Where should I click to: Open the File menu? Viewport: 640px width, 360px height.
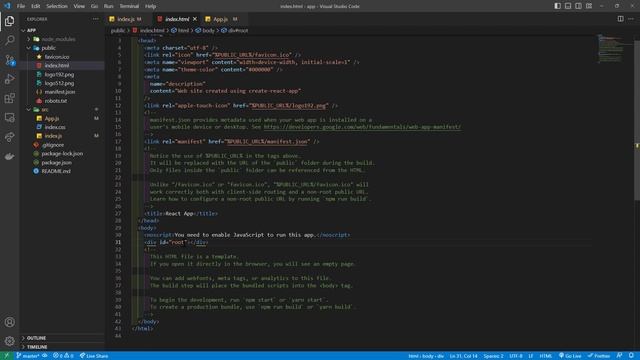21,6
